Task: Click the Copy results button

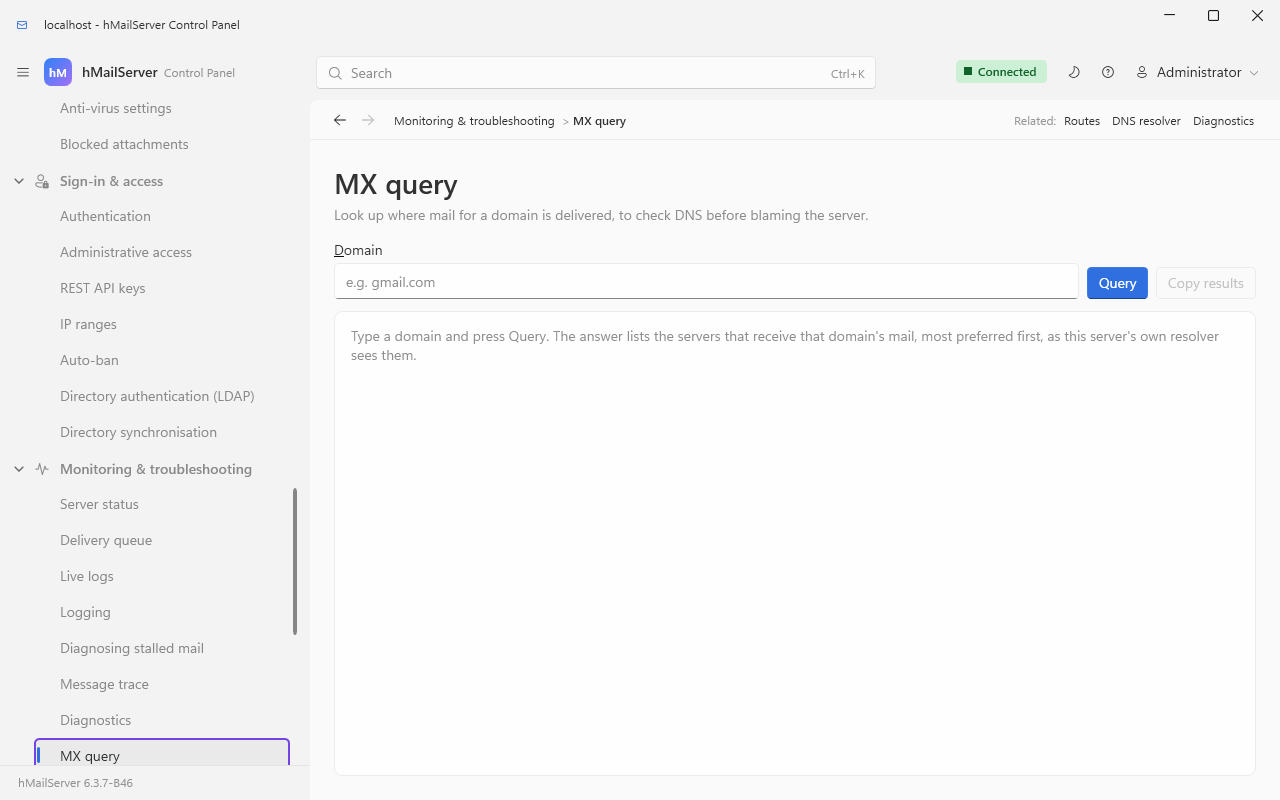Action: click(x=1205, y=283)
